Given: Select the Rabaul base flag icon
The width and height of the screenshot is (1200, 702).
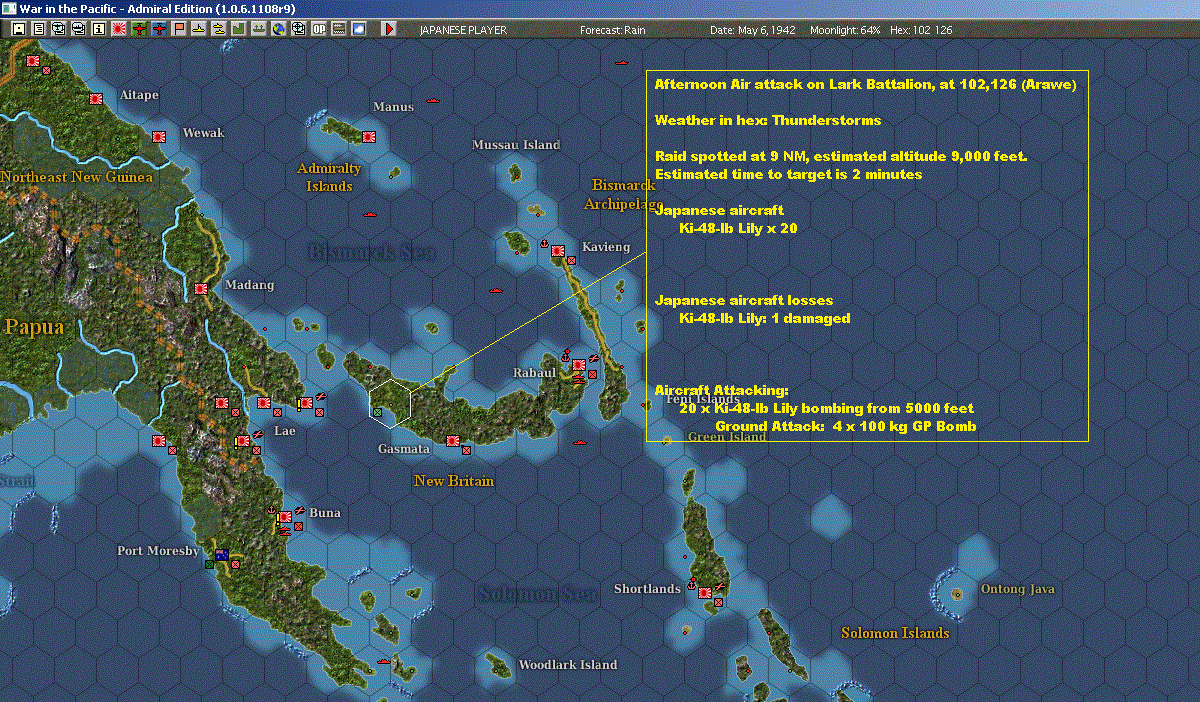Looking at the screenshot, I should coord(579,367).
